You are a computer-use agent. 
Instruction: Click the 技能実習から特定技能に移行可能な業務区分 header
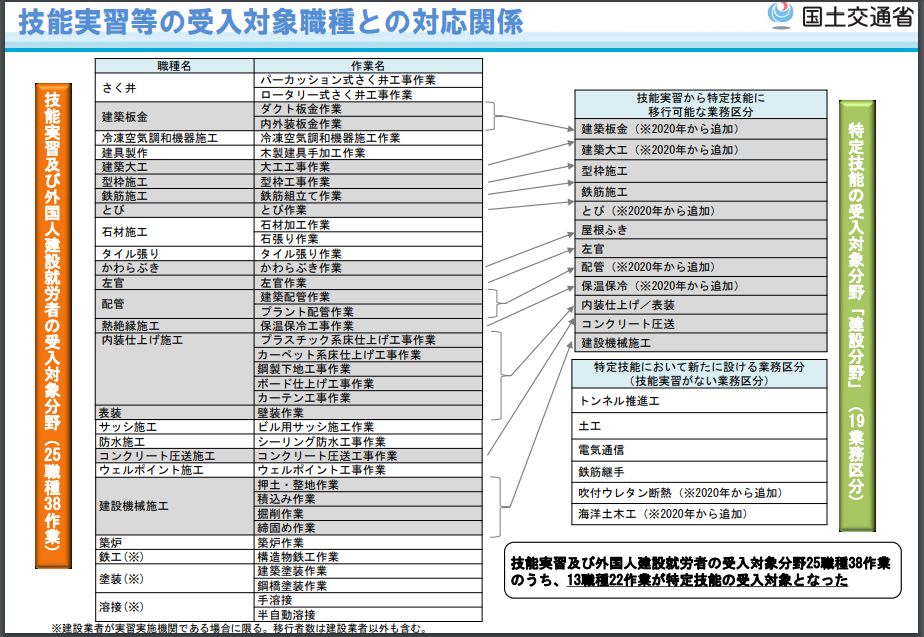(701, 105)
